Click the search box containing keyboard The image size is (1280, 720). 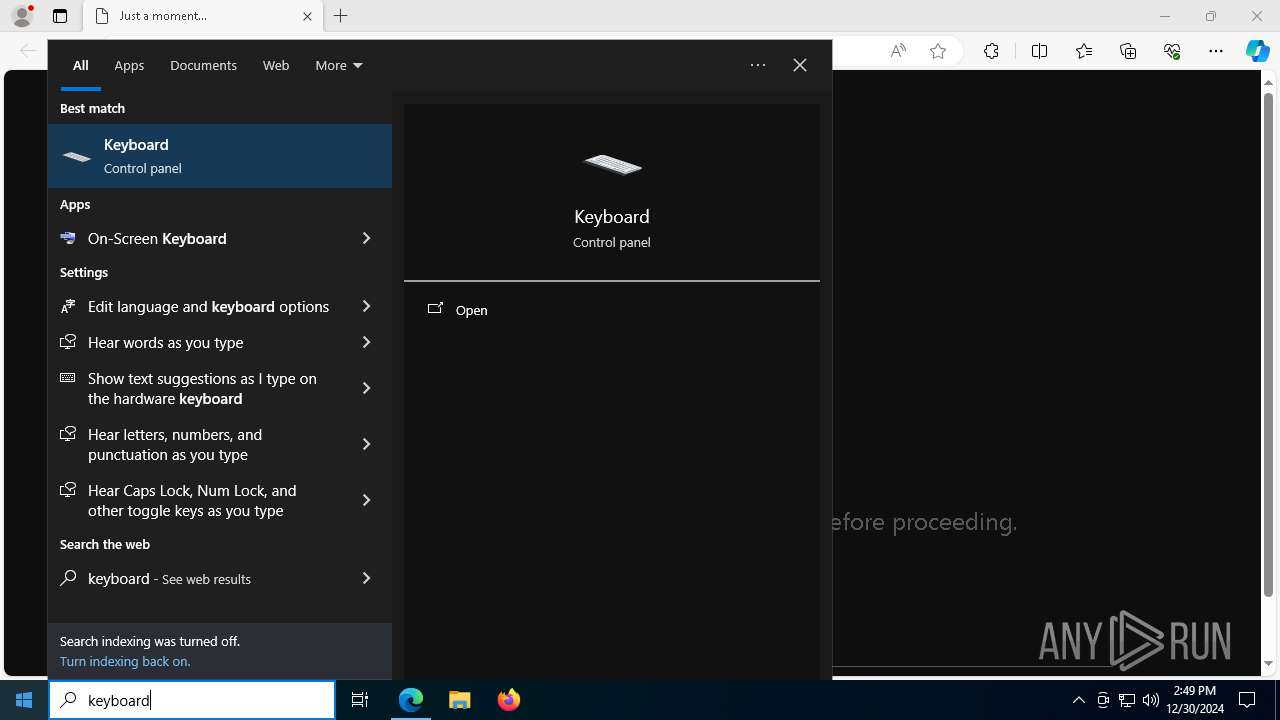pyautogui.click(x=192, y=700)
